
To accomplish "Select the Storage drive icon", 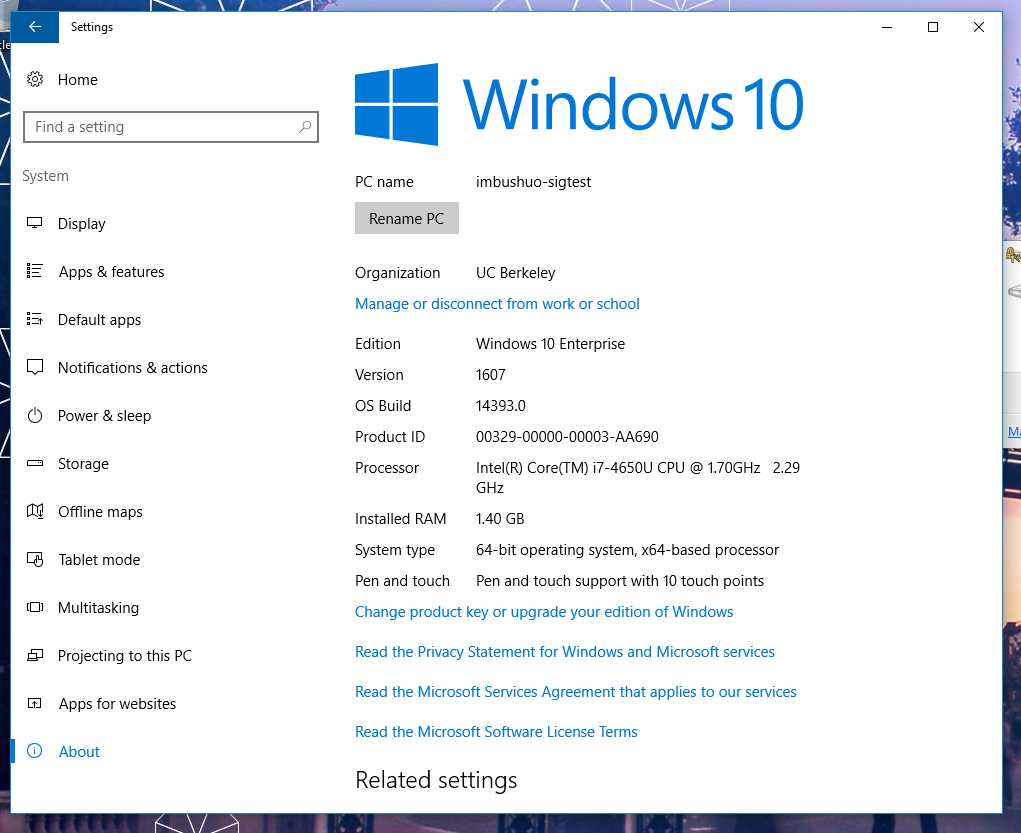I will 34,463.
